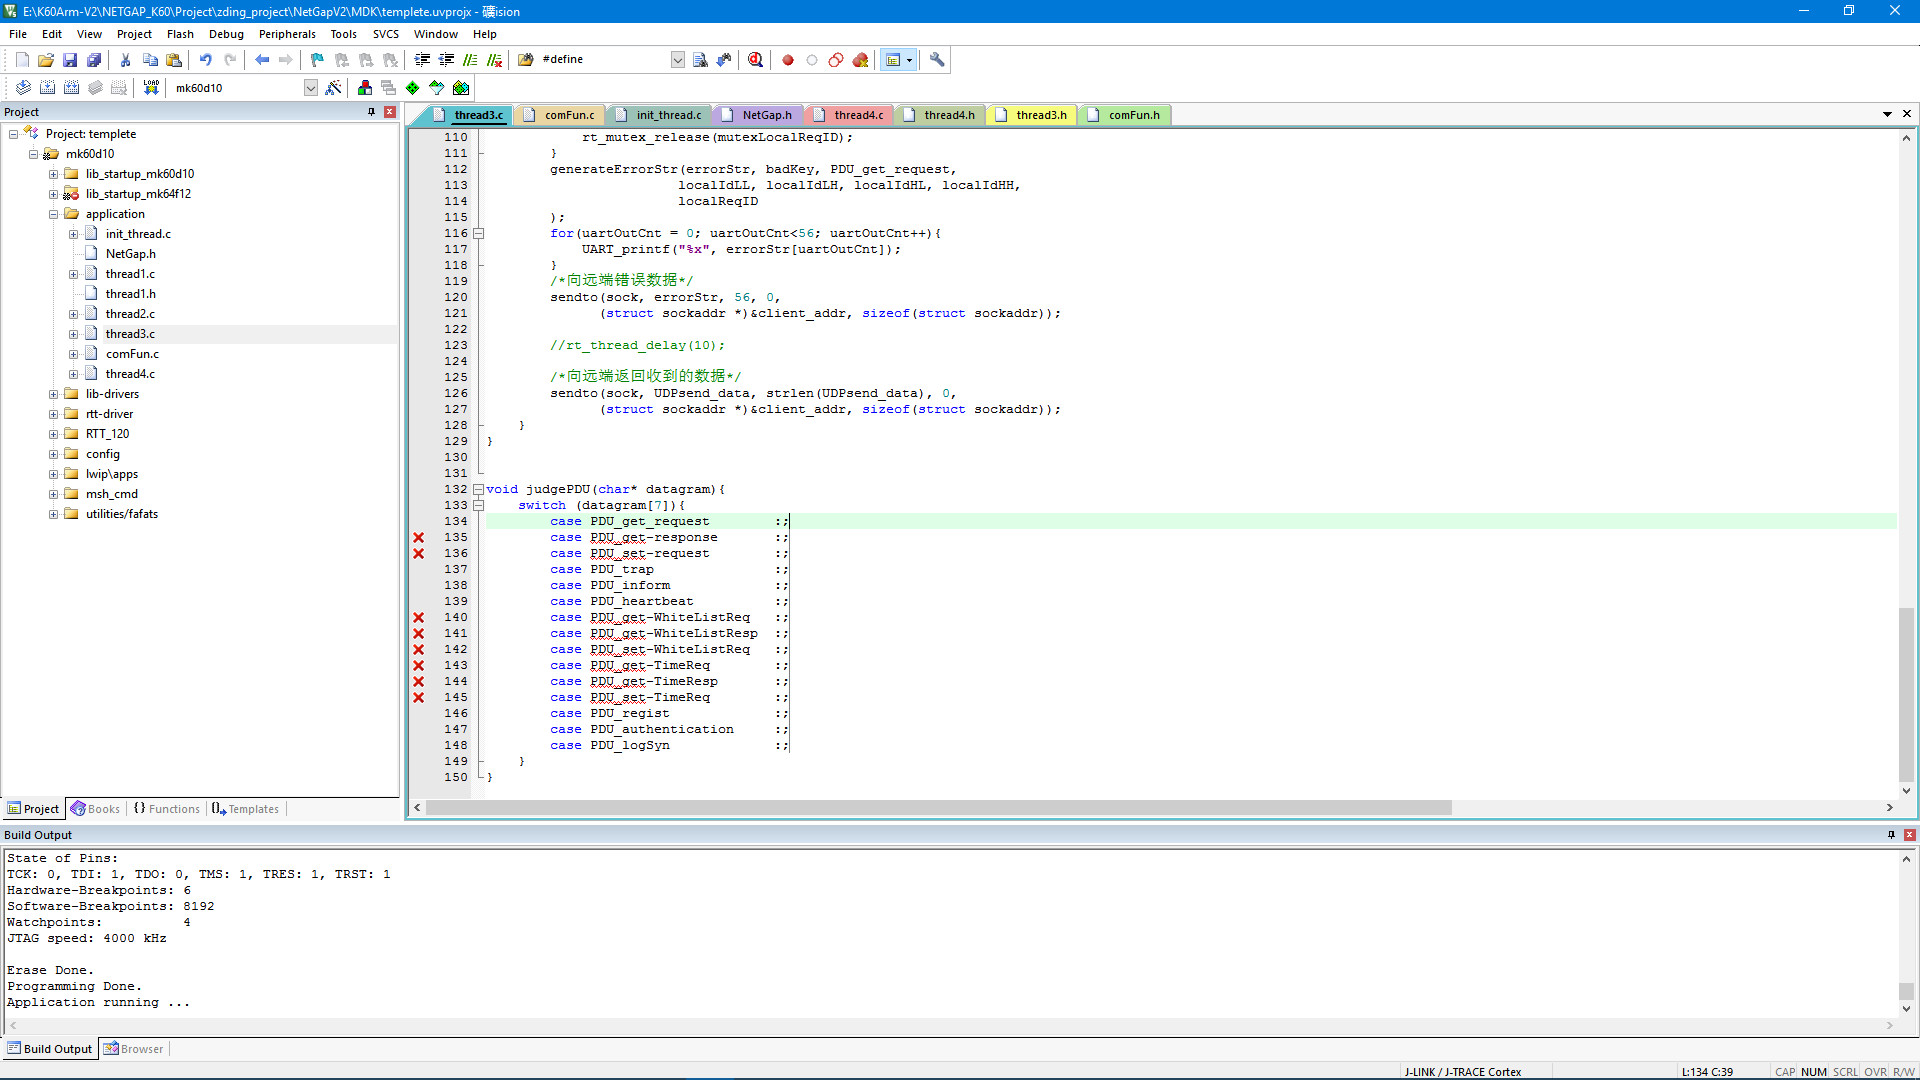Collapse the application group

pos(54,214)
